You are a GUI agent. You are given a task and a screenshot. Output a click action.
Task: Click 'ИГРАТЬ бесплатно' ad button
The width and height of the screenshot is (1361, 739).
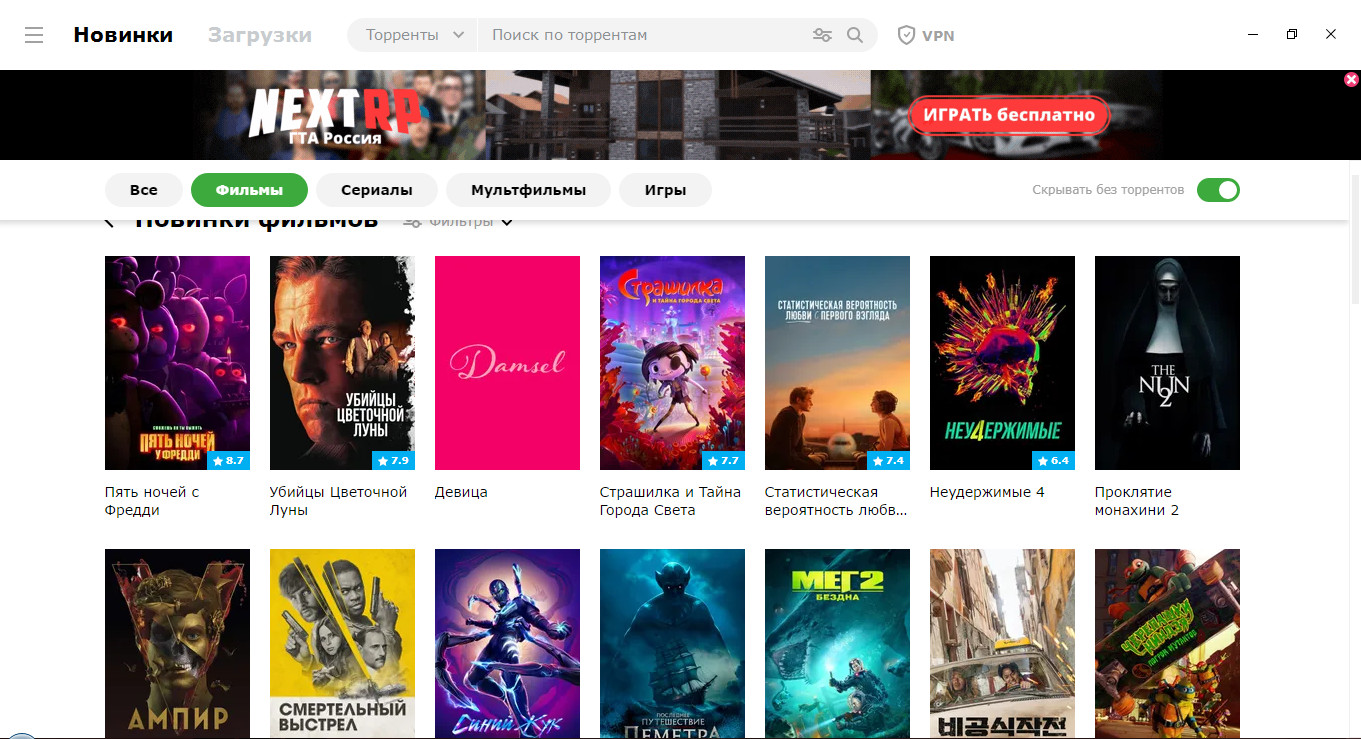(x=1009, y=115)
